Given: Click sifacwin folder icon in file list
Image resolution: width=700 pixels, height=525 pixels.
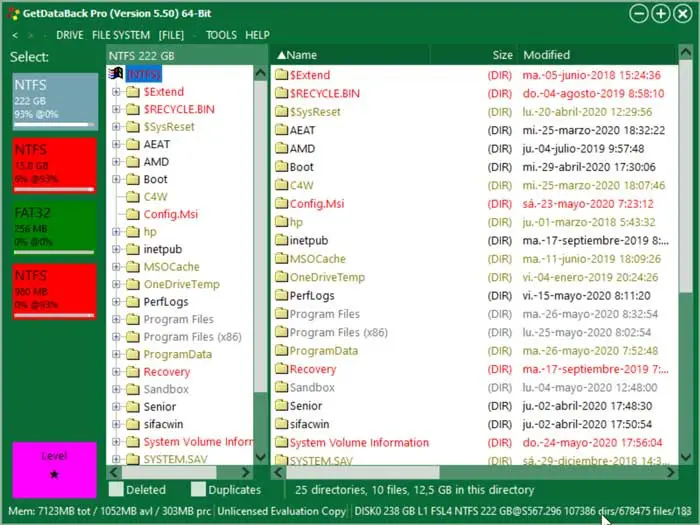Looking at the screenshot, I should click(x=281, y=424).
